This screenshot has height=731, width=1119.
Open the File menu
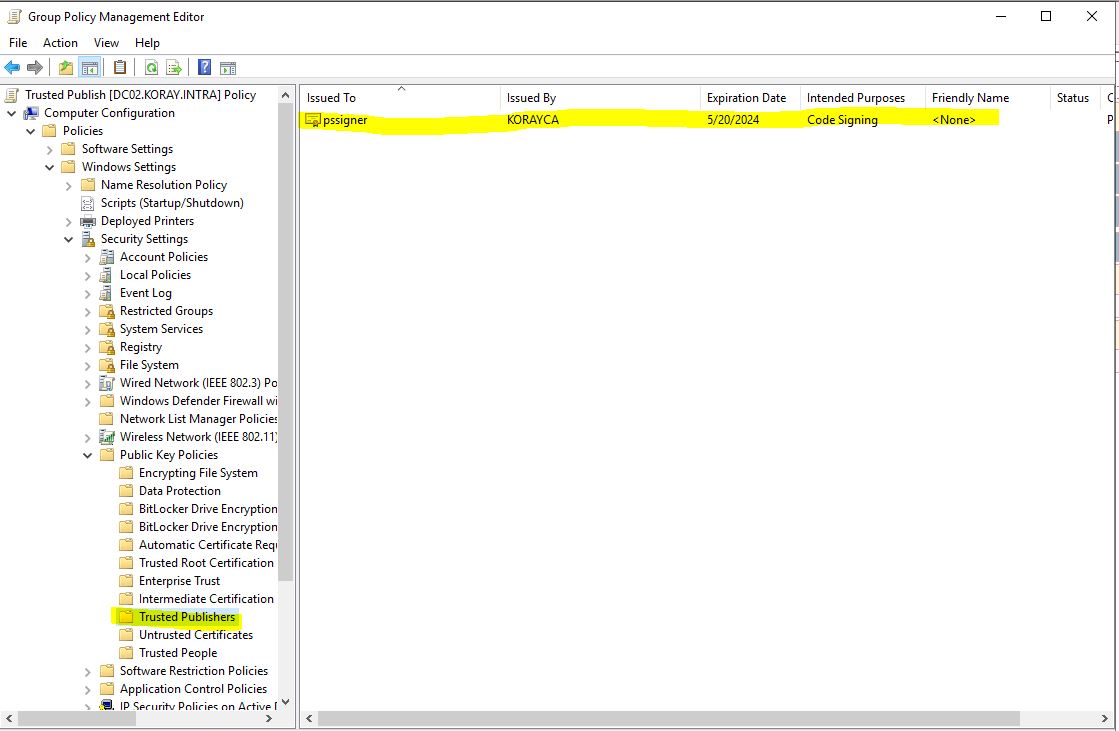click(x=18, y=43)
